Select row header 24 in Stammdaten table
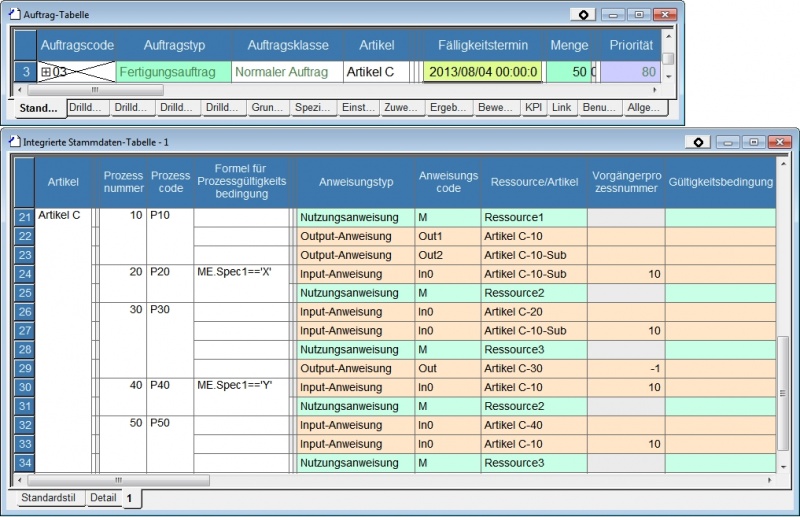 [x=25, y=274]
